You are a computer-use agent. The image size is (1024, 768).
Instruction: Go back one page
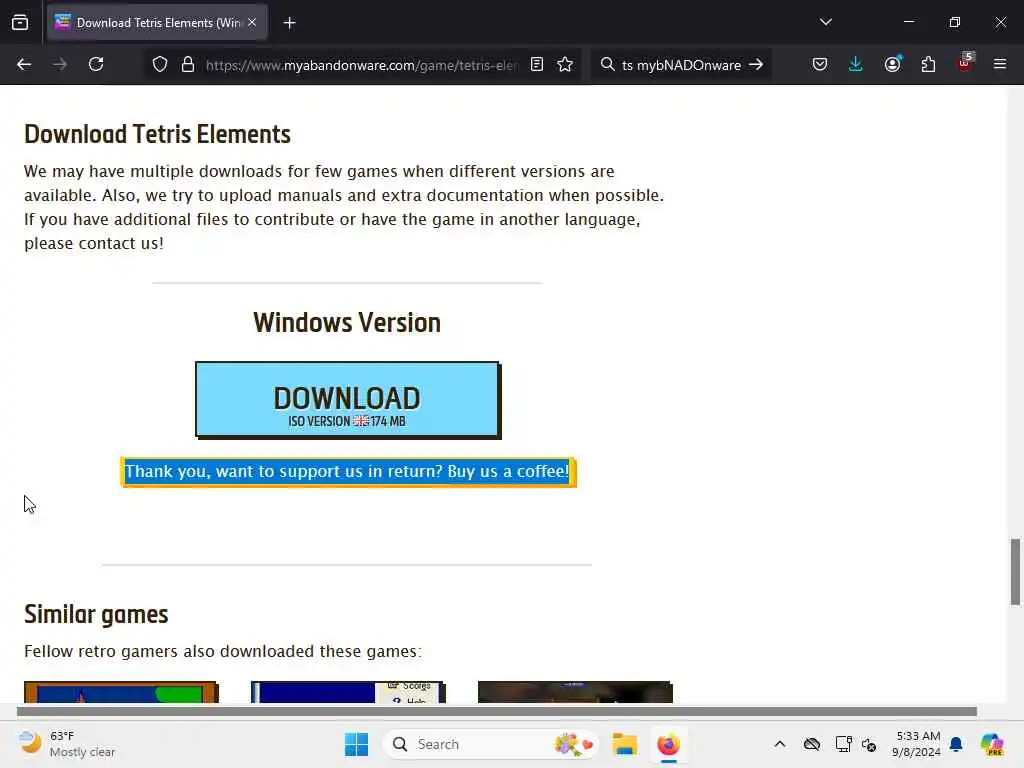coord(24,65)
